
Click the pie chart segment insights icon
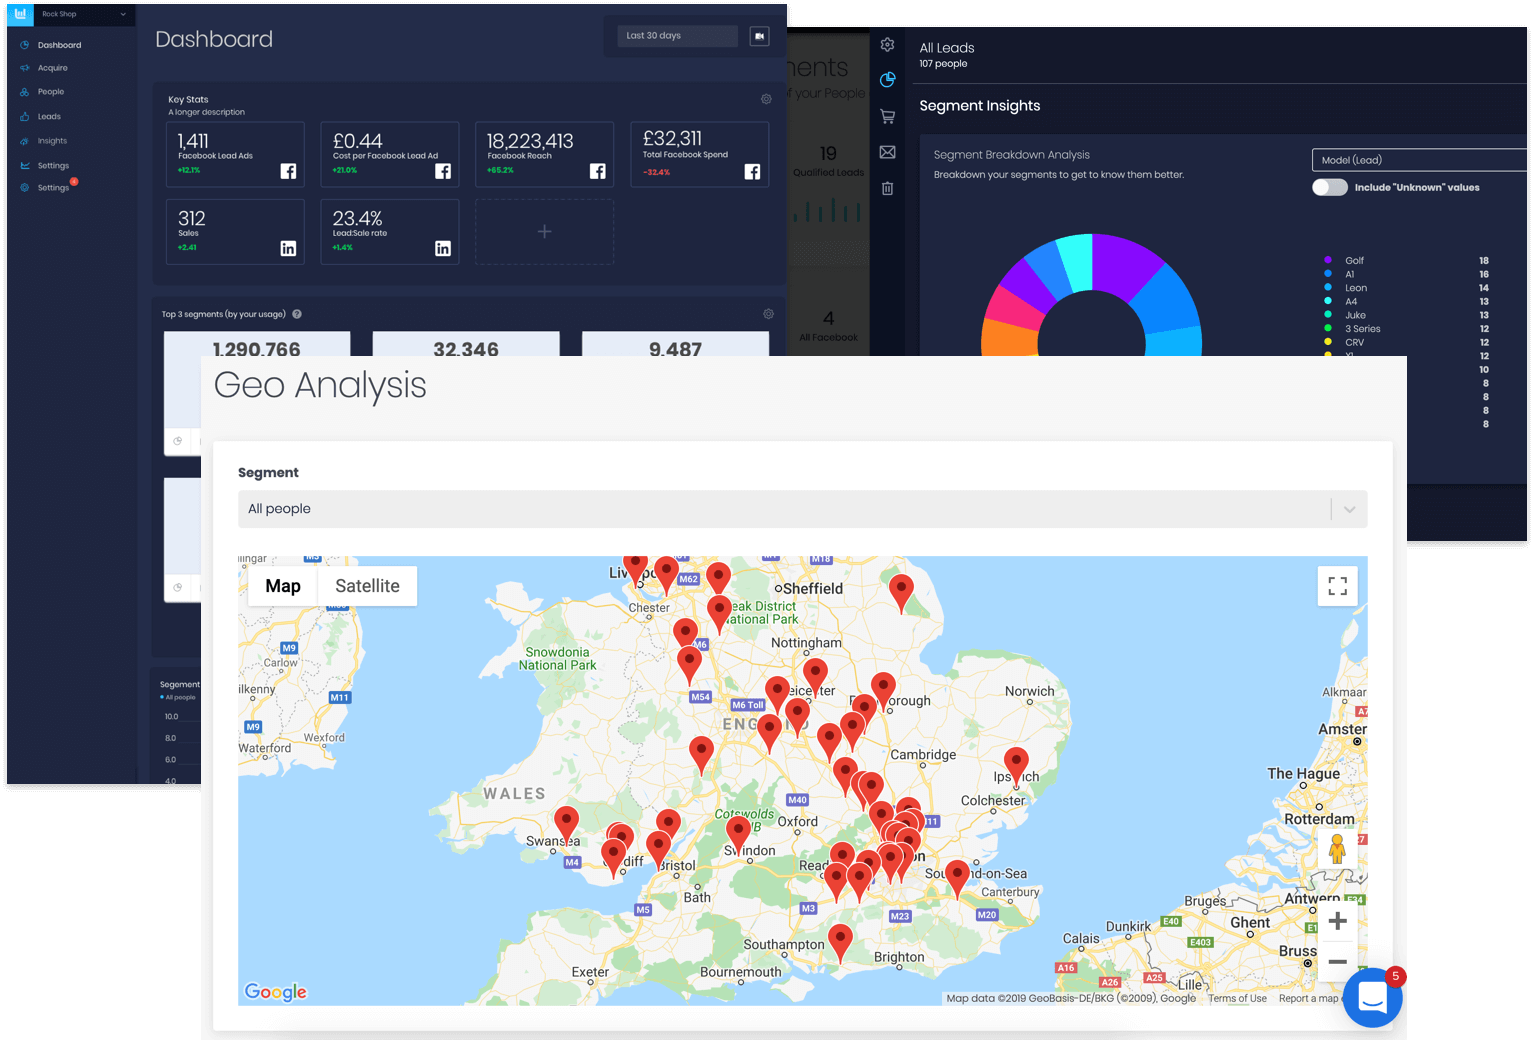pyautogui.click(x=886, y=80)
